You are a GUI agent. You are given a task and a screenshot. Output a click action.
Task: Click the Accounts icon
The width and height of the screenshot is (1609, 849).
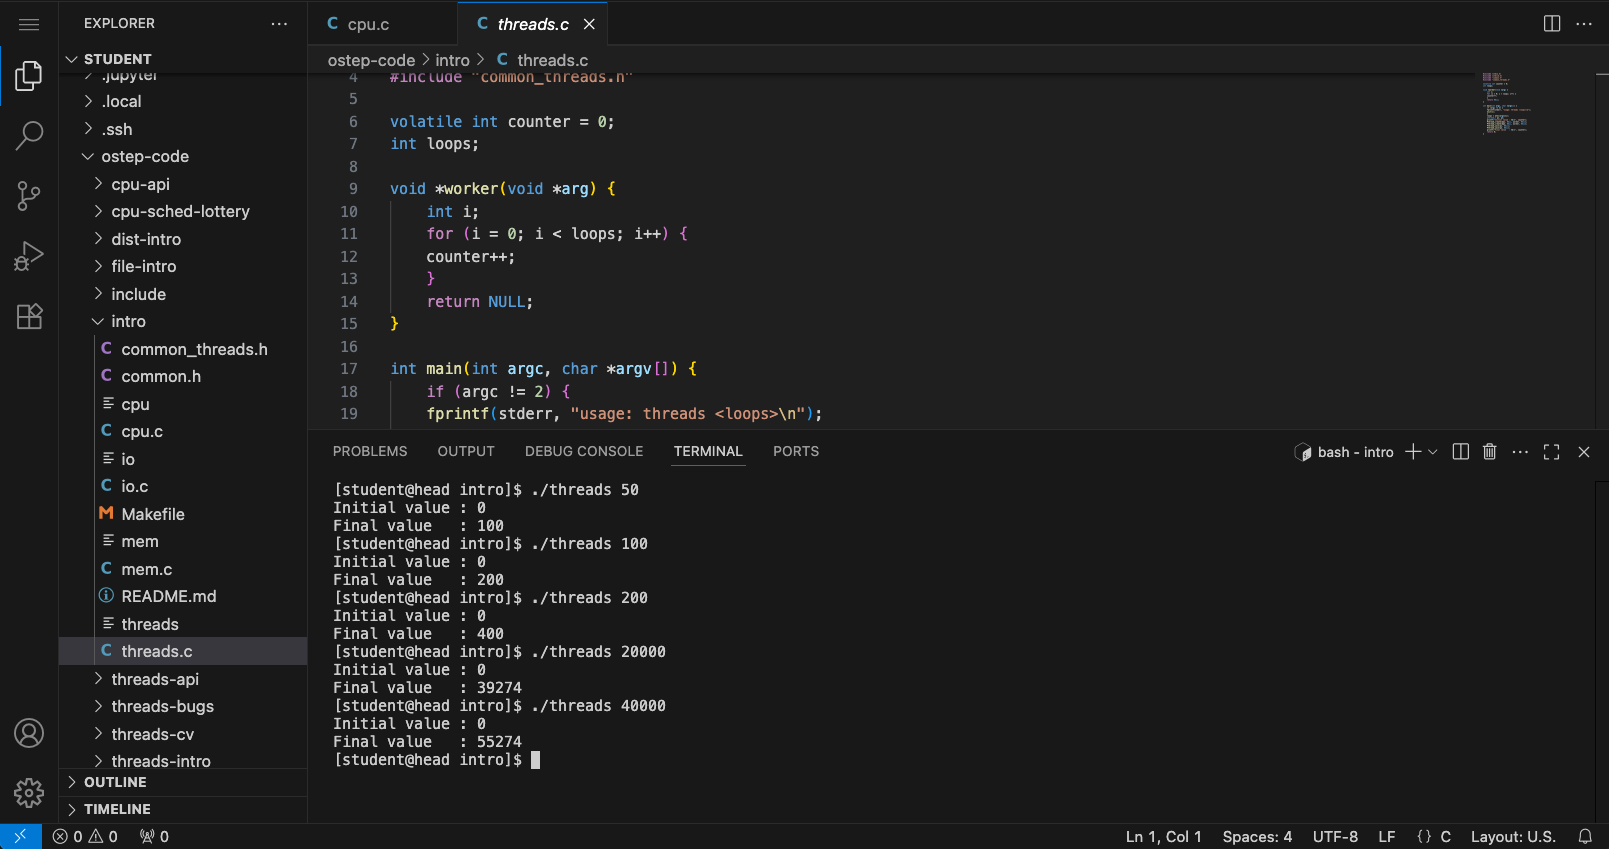pos(29,733)
